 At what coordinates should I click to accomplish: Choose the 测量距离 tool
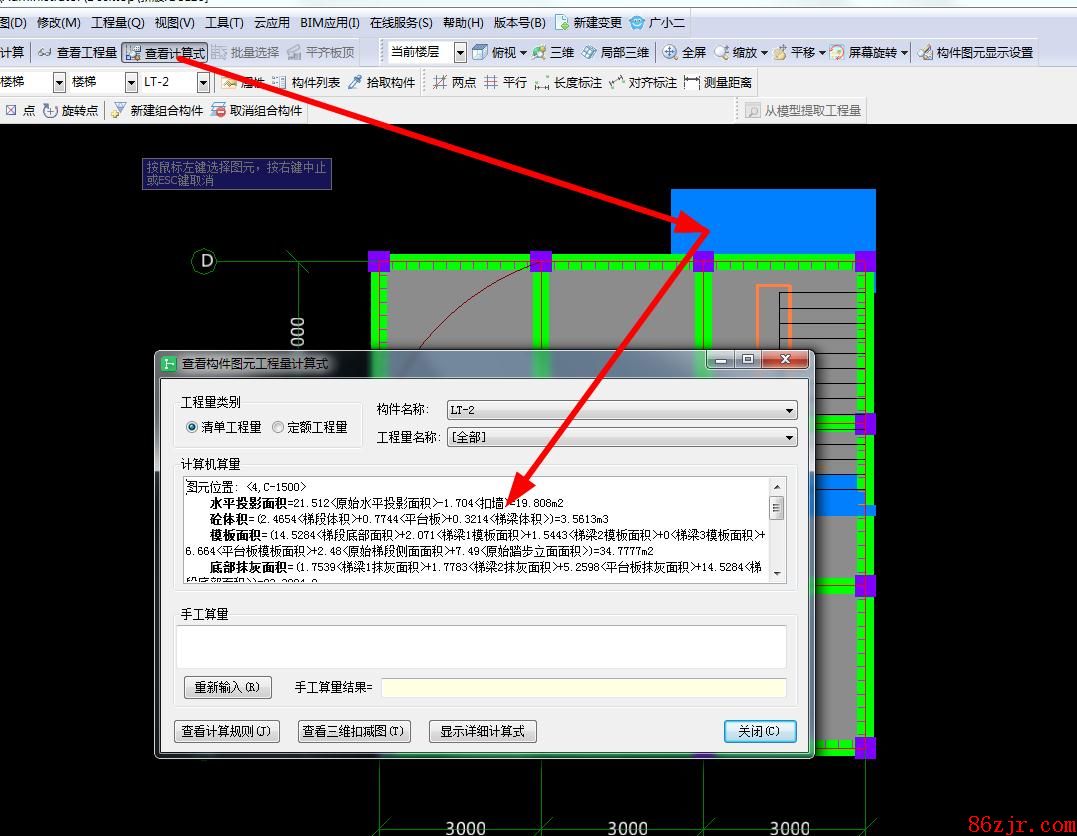point(719,82)
